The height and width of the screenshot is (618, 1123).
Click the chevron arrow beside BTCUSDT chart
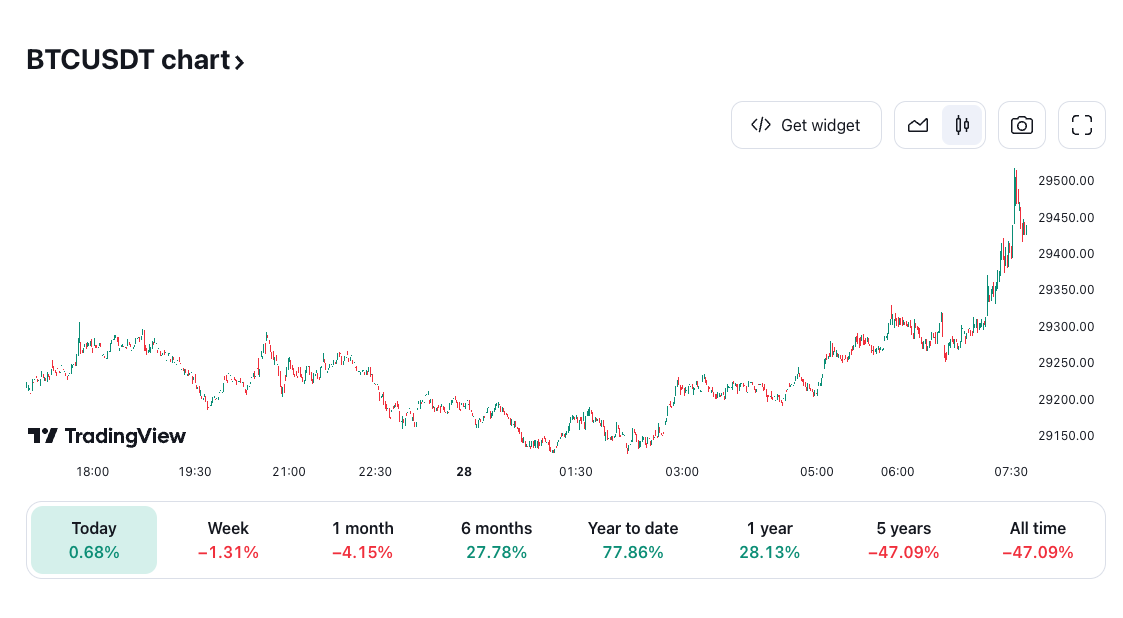[240, 62]
